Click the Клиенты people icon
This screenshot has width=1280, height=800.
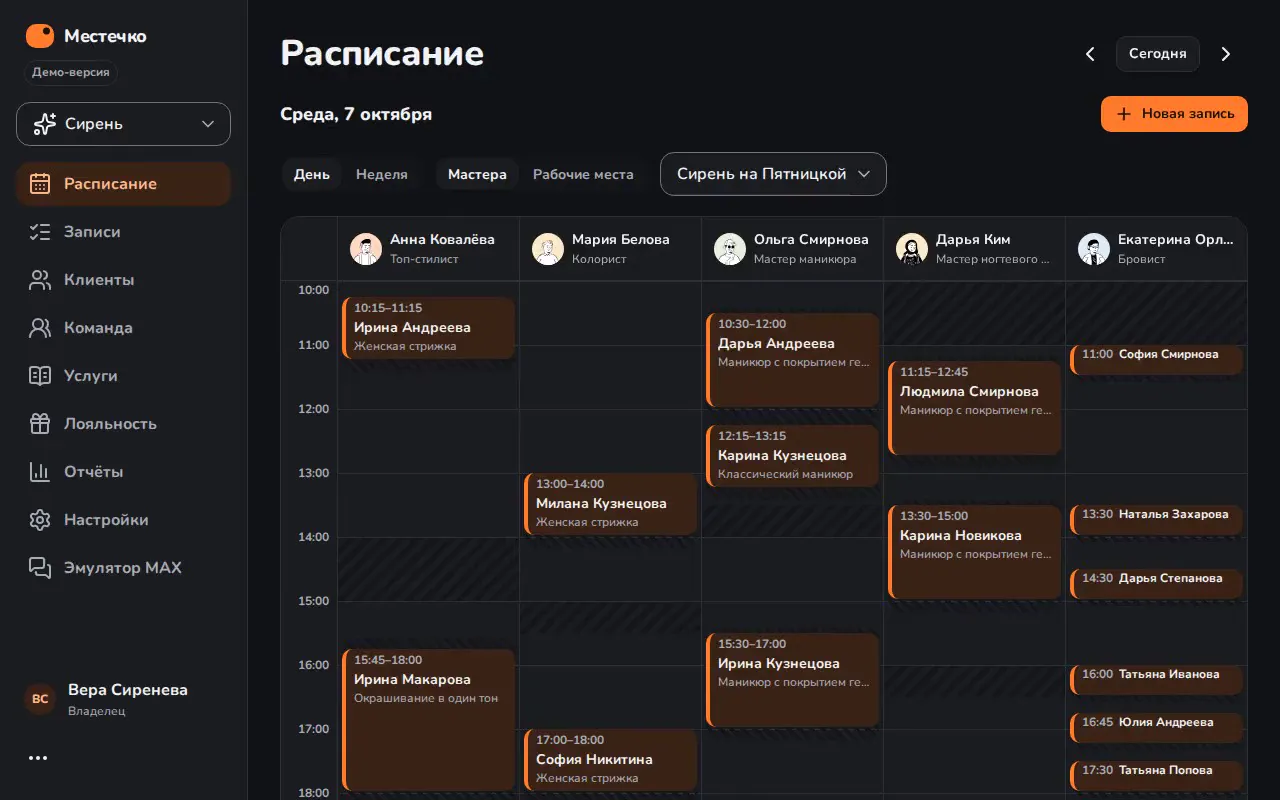(40, 280)
